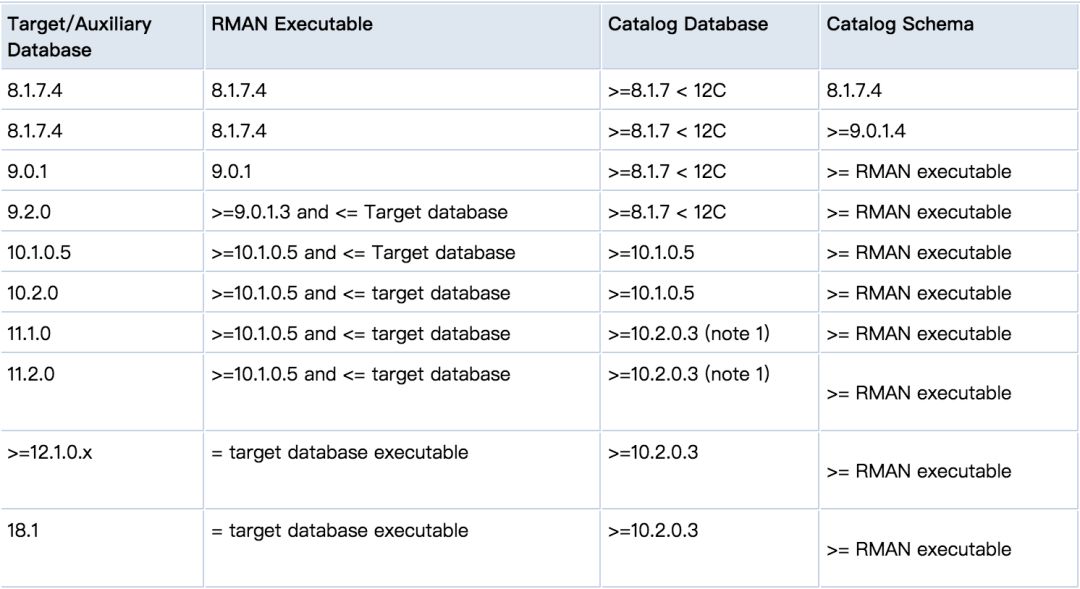Select Catalog Database cell in 9.2.0 row
This screenshot has width=1080, height=589.
coord(666,212)
